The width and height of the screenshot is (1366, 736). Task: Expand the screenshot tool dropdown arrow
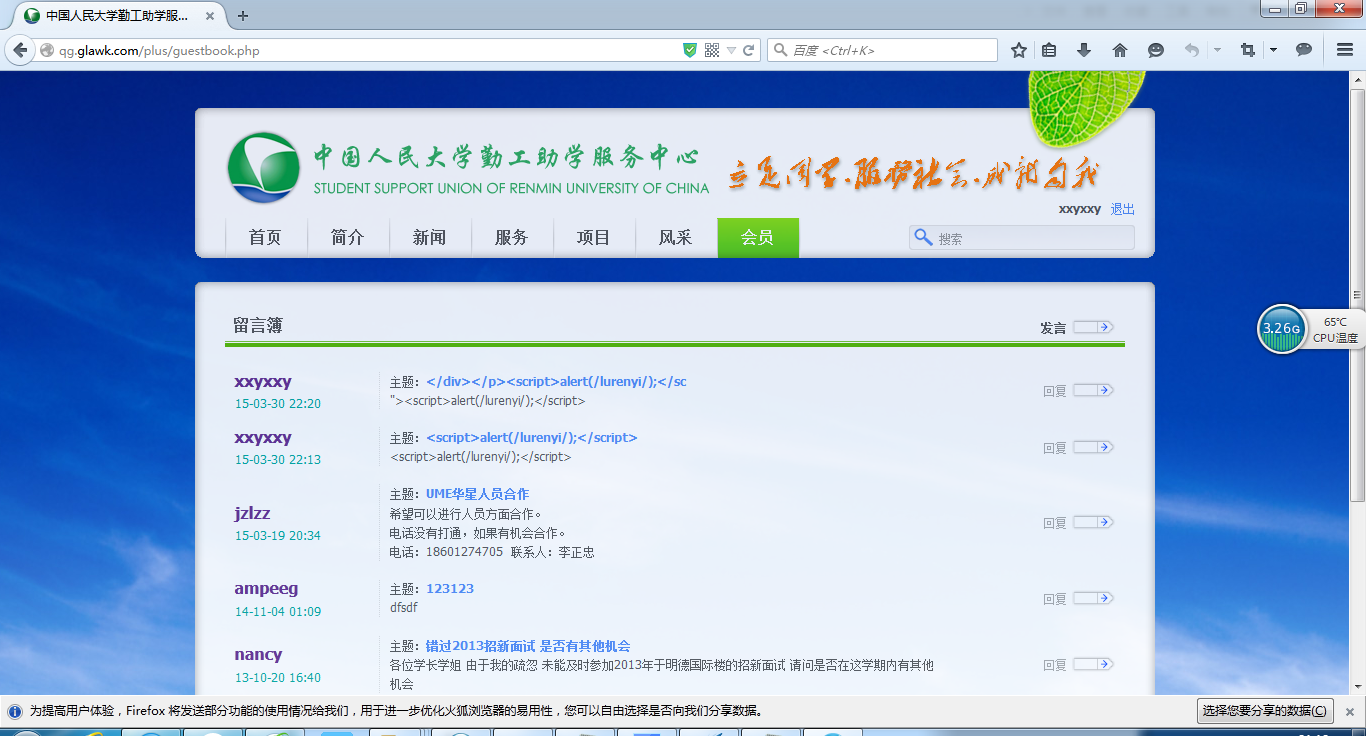(x=1273, y=50)
